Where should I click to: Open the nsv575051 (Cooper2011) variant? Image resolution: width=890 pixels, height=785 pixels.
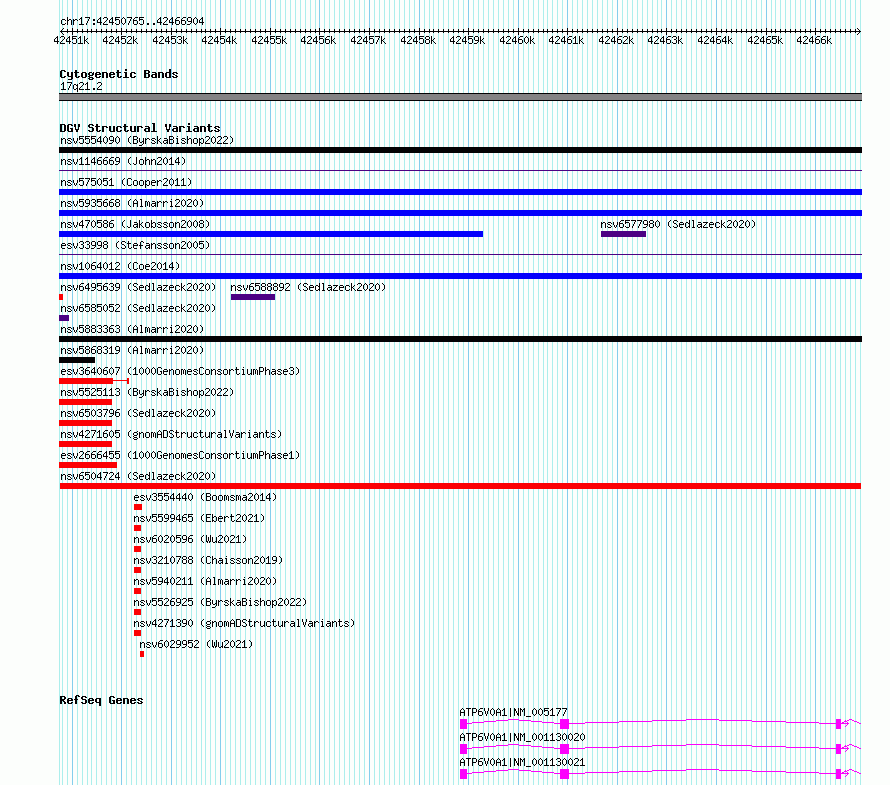pos(126,182)
